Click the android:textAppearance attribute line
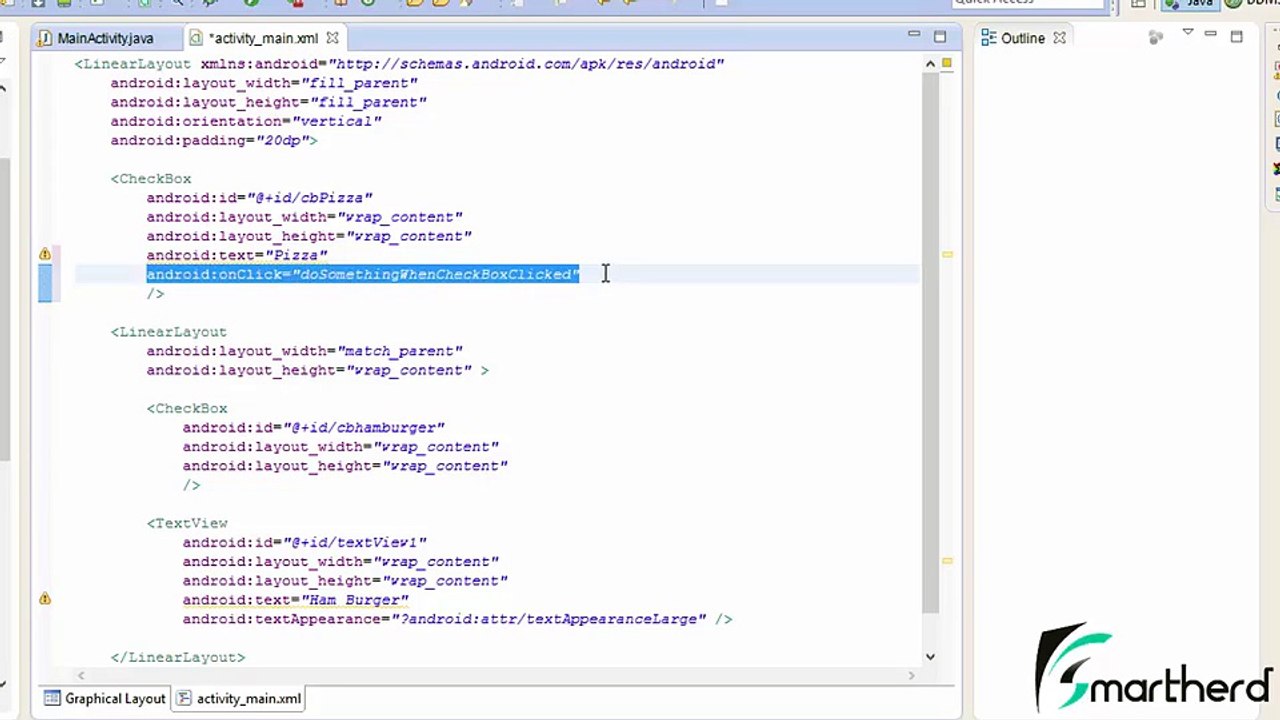The height and width of the screenshot is (720, 1280). (x=457, y=619)
